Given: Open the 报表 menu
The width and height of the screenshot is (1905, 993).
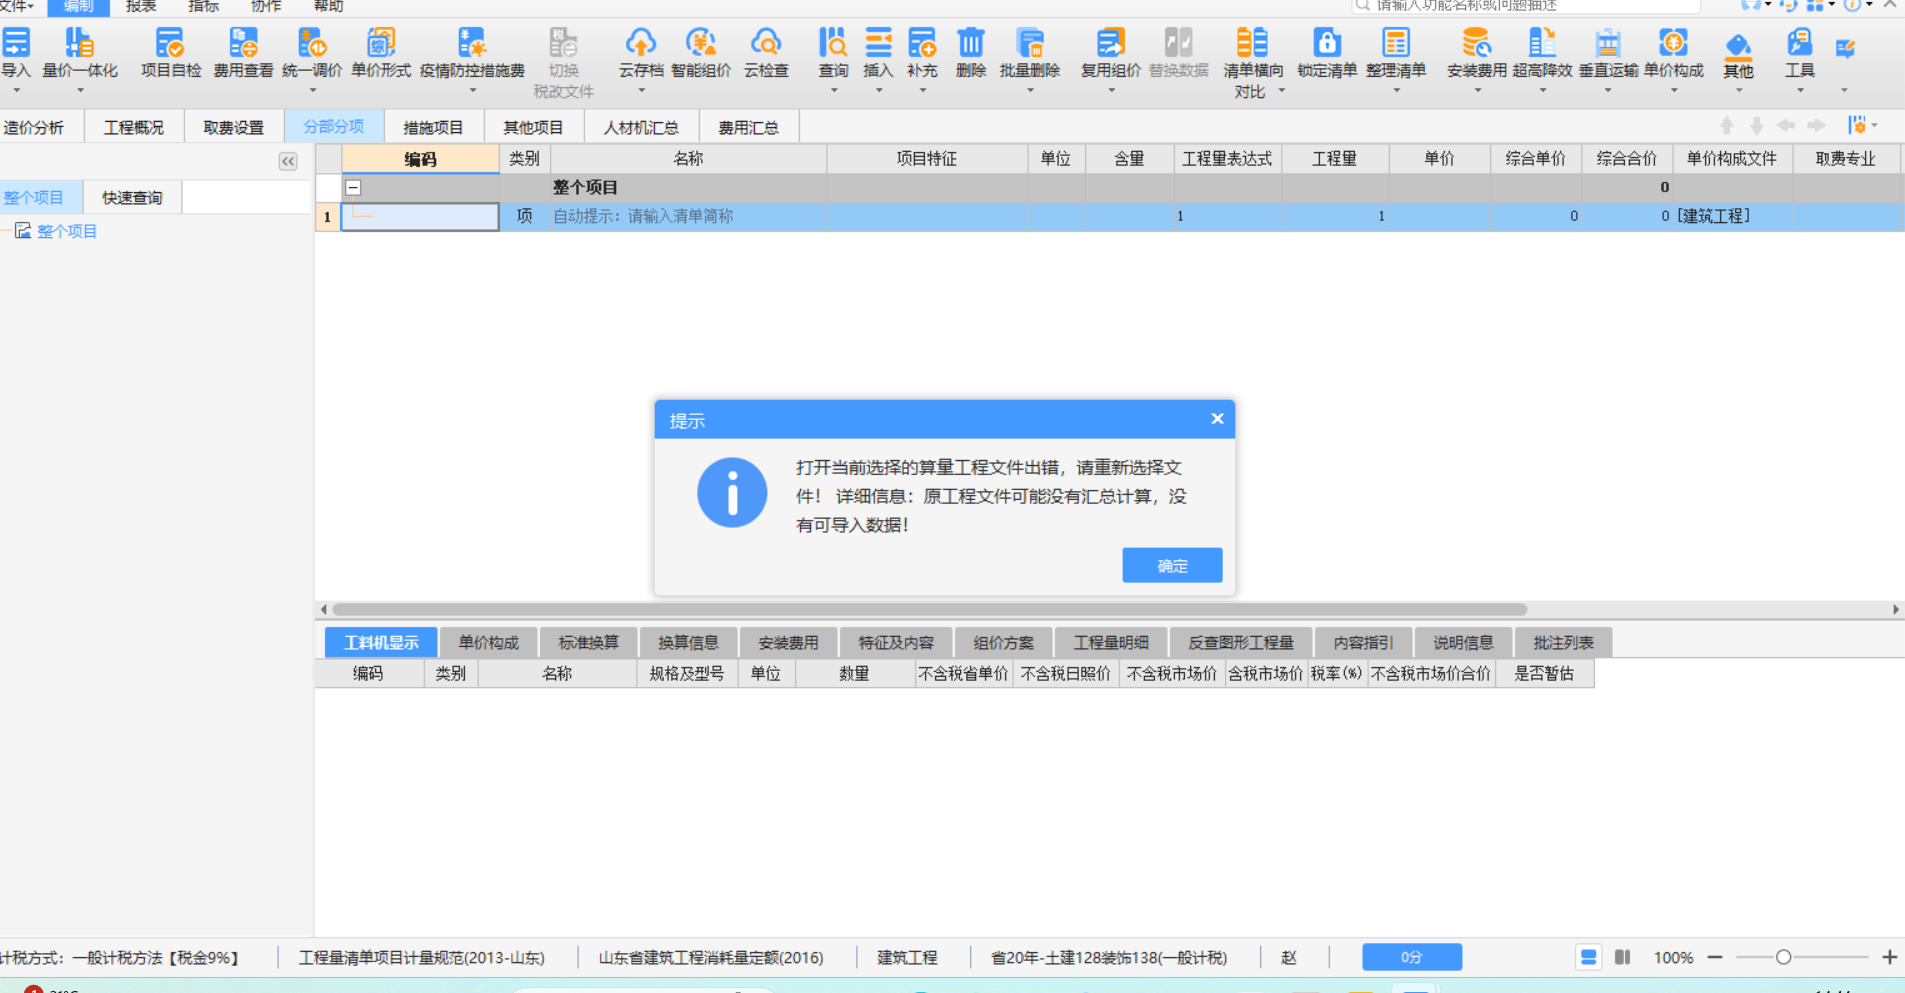Looking at the screenshot, I should pos(141,7).
